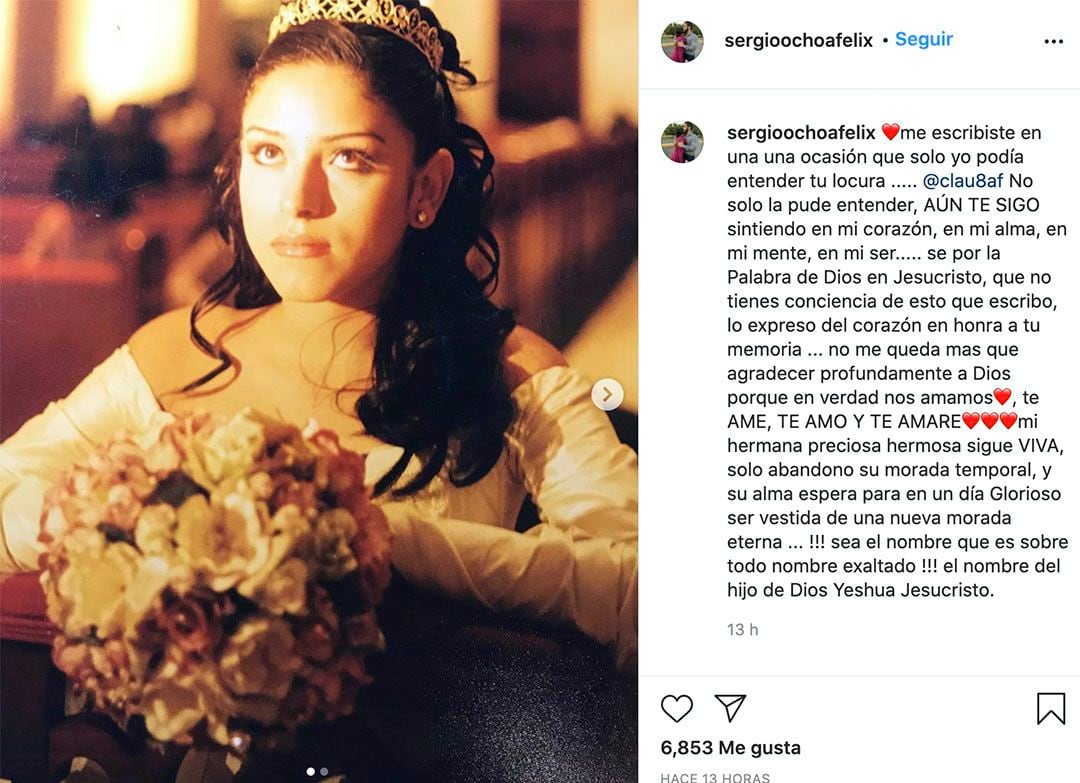Viewport: 1080px width, 783px height.
Task: Select the second carousel dot indicator
Action: (x=324, y=772)
